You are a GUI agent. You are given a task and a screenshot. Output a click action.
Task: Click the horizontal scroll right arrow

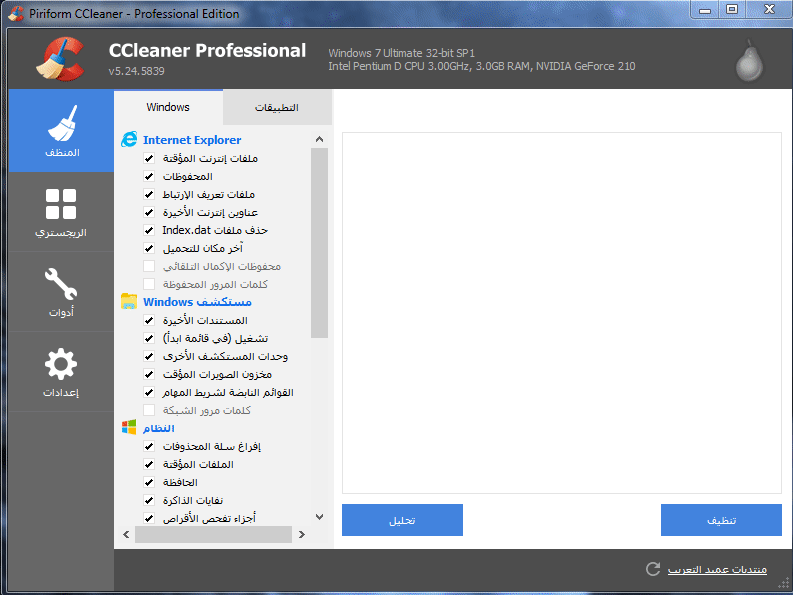click(300, 535)
